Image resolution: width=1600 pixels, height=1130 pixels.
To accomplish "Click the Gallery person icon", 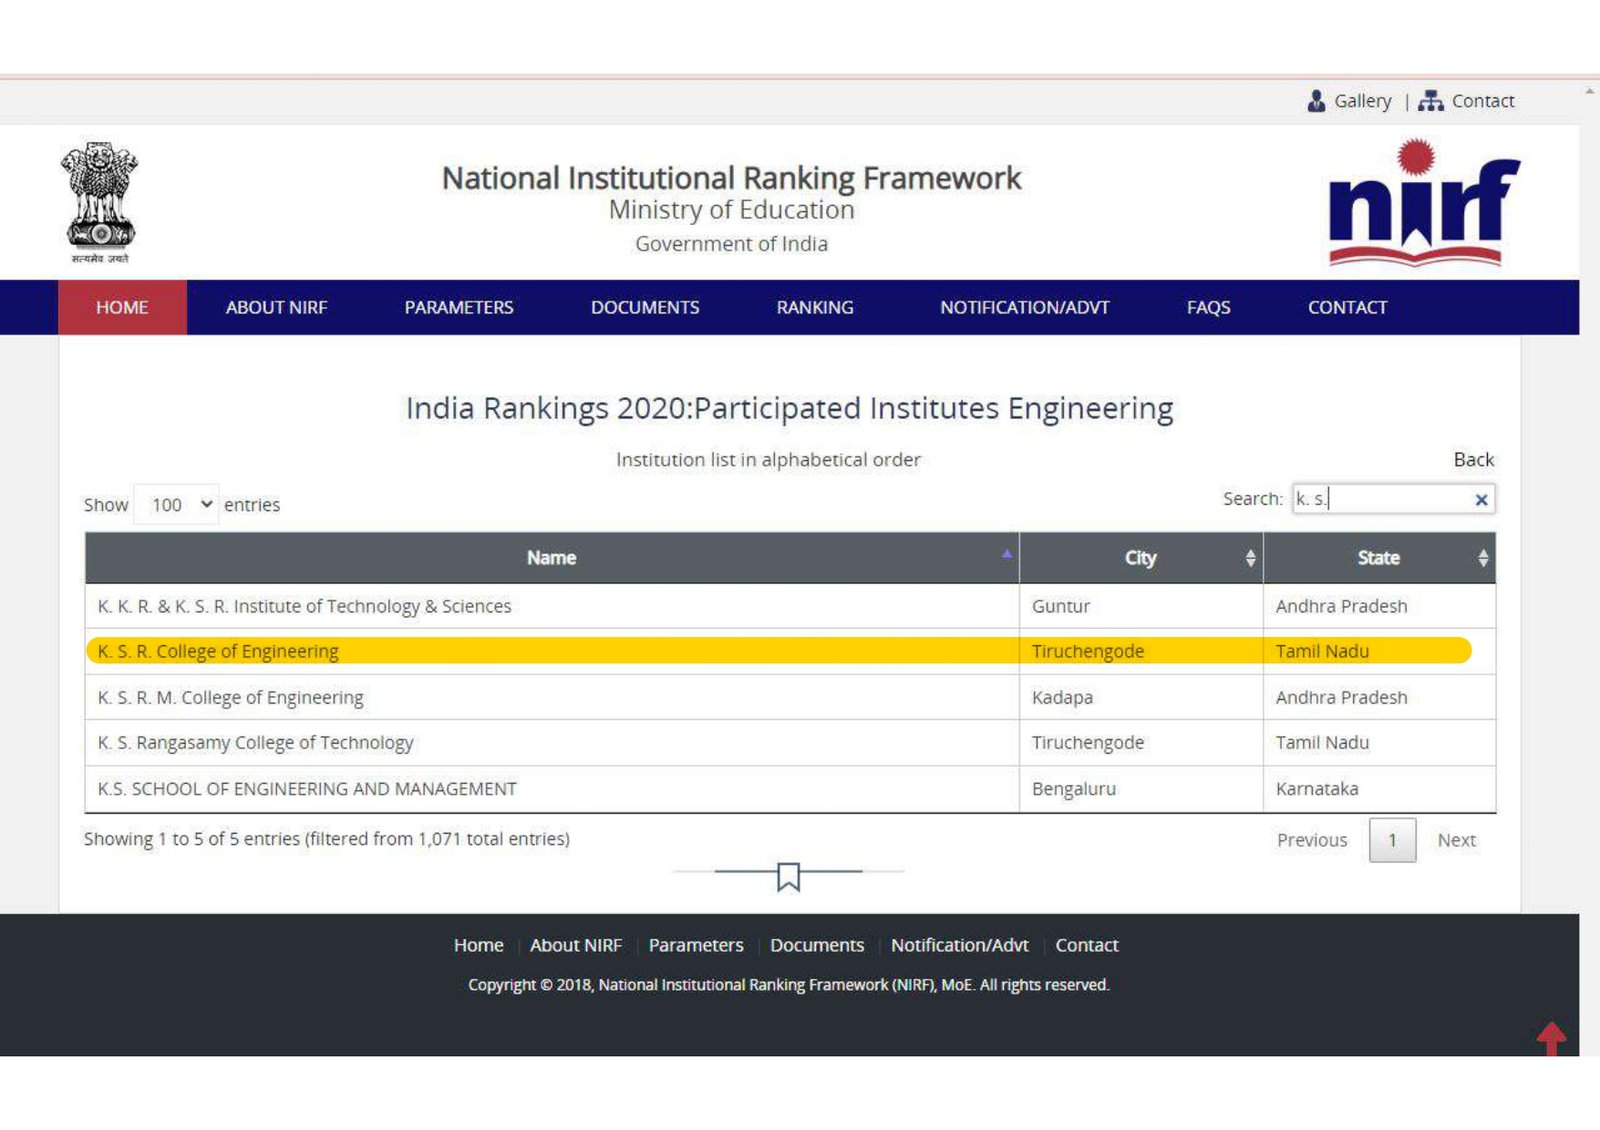I will click(x=1316, y=101).
